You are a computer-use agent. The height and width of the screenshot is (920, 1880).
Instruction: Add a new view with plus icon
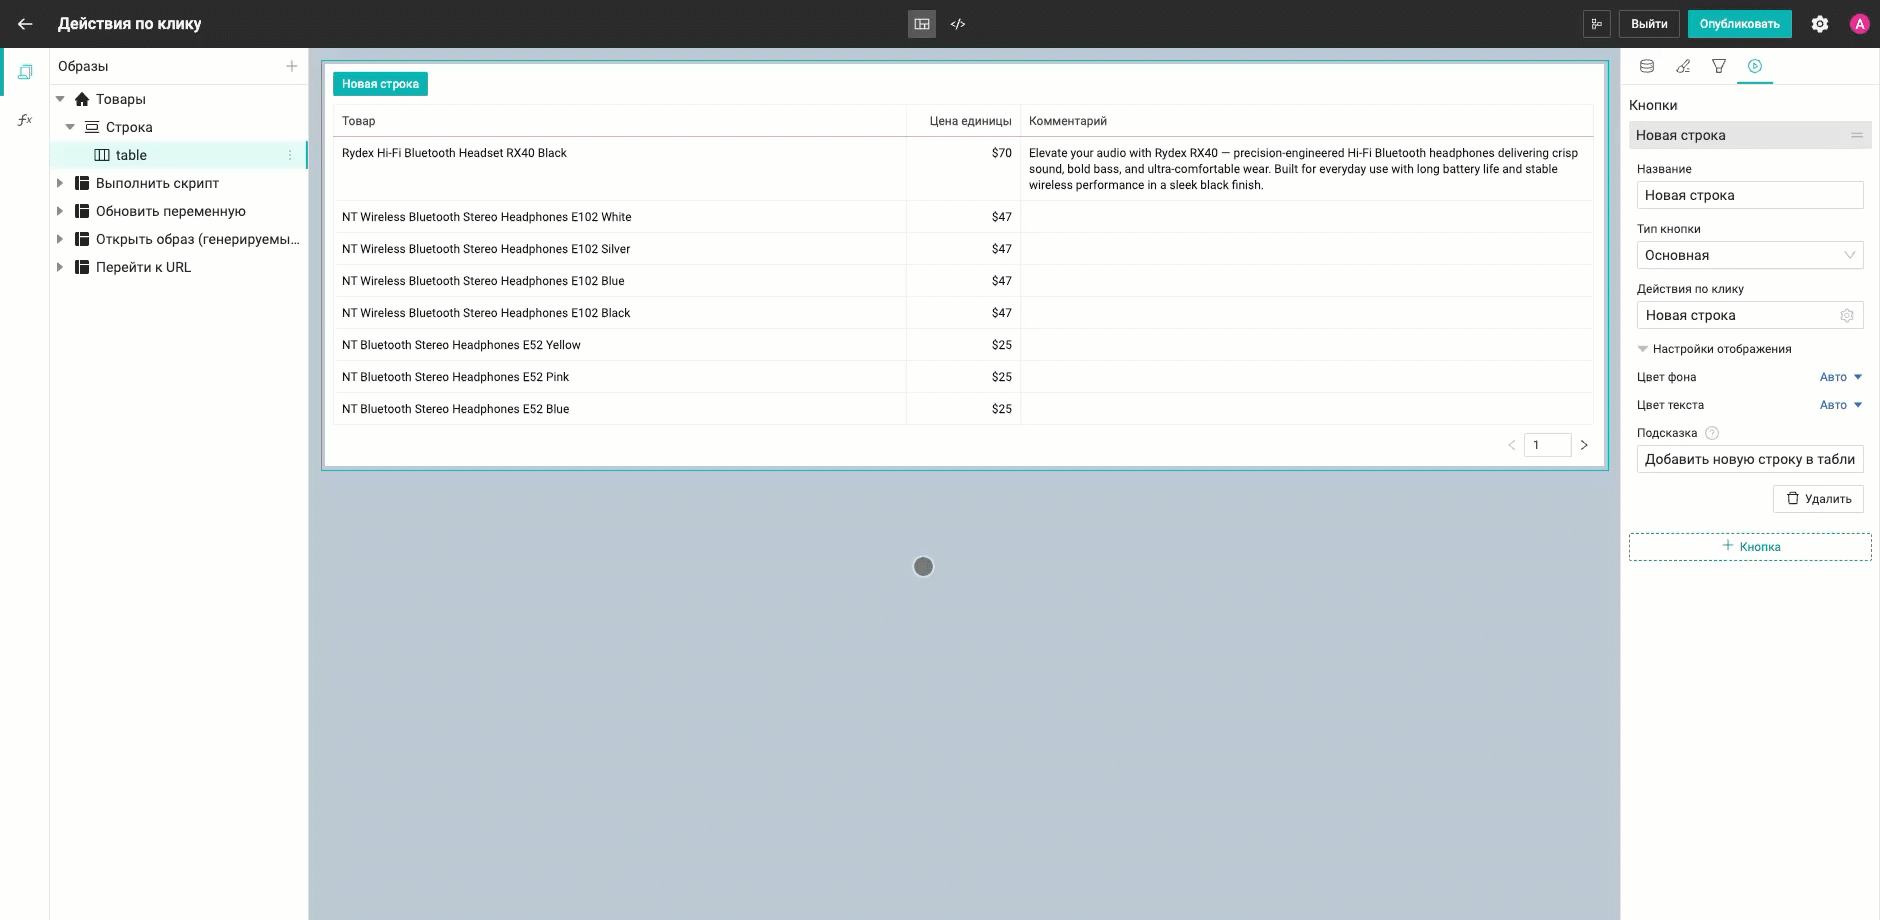[292, 66]
